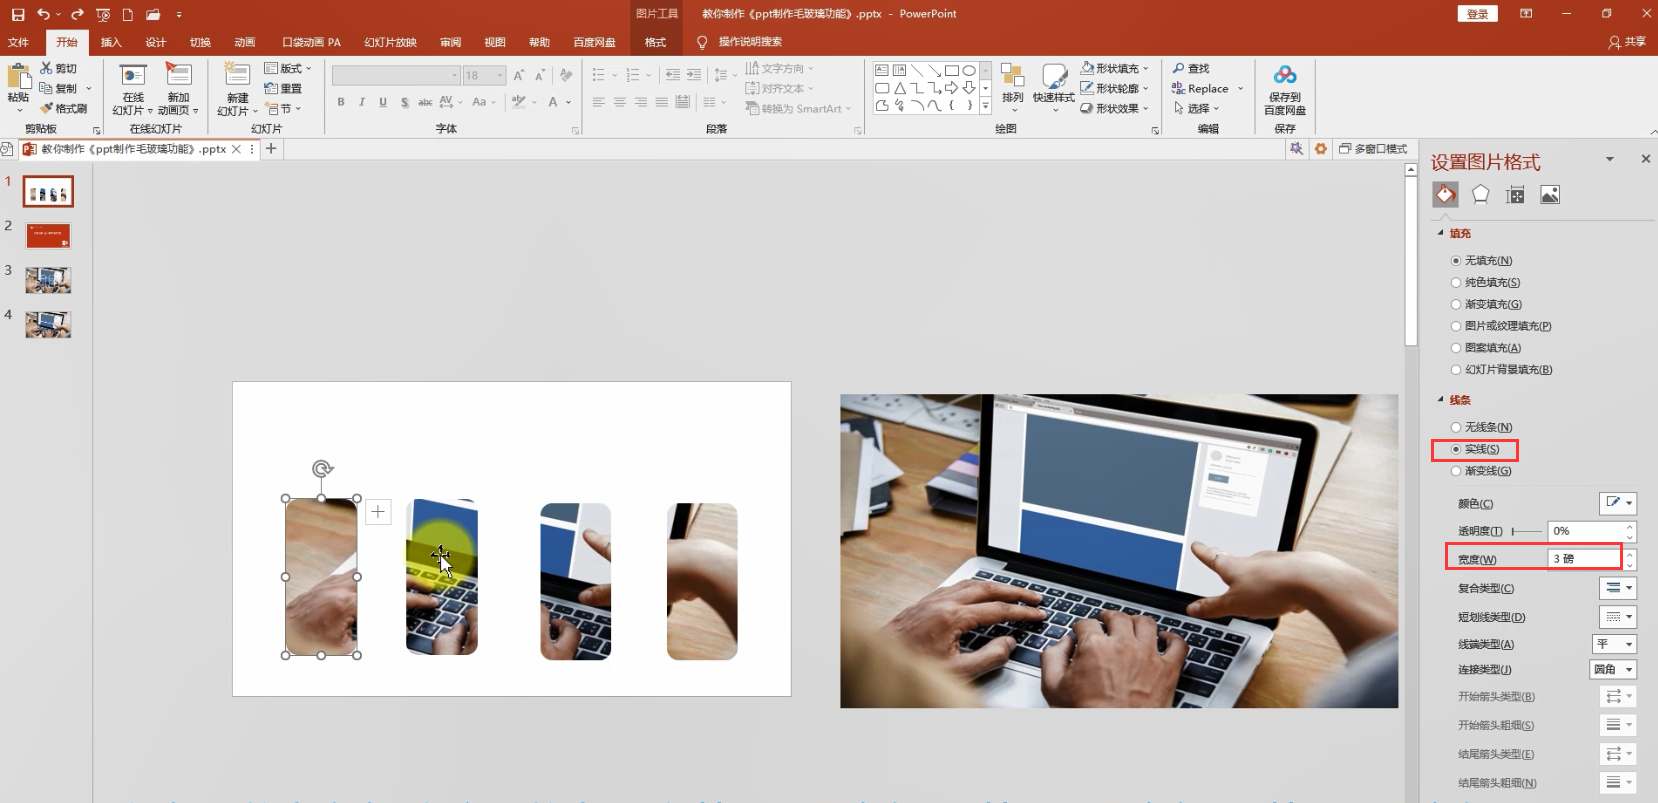Switch to the Insert (插入) tab
The image size is (1658, 803).
111,42
